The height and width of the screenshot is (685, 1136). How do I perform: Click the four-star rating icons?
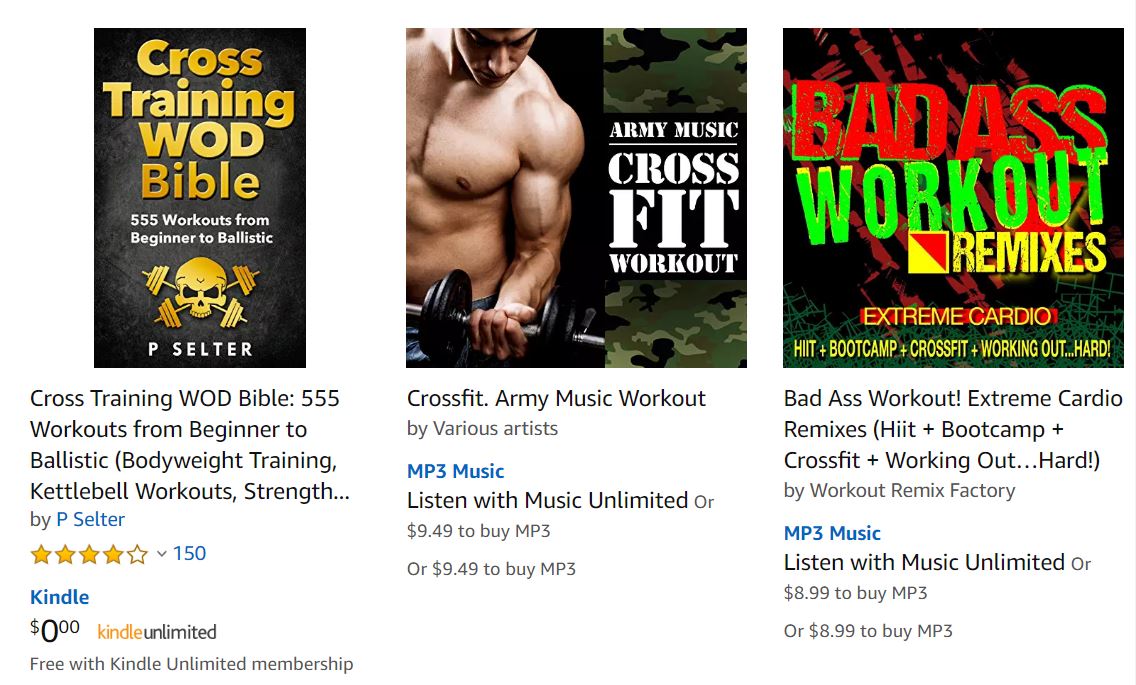pos(89,555)
